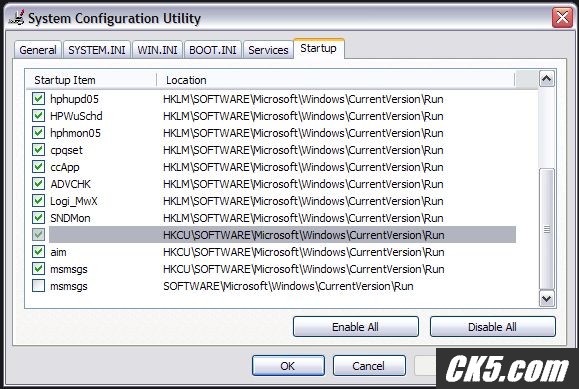Close the System Configuration Utility window
This screenshot has width=579, height=389.
(562, 17)
